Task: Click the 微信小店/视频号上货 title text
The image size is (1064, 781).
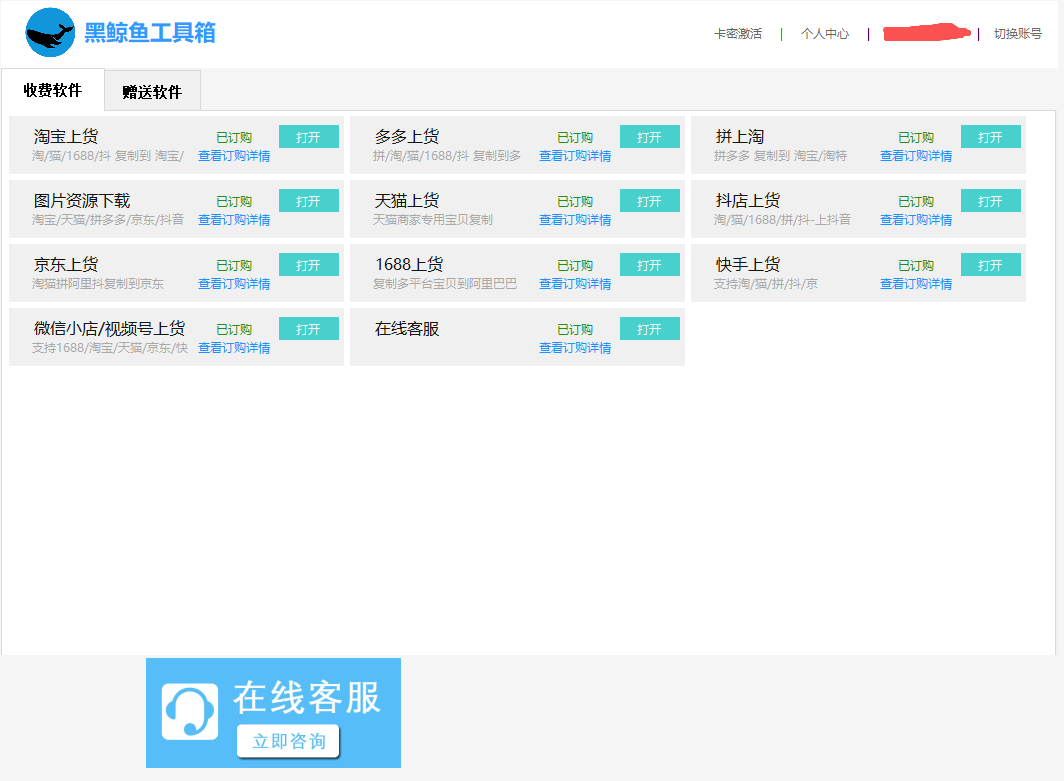Action: [109, 328]
